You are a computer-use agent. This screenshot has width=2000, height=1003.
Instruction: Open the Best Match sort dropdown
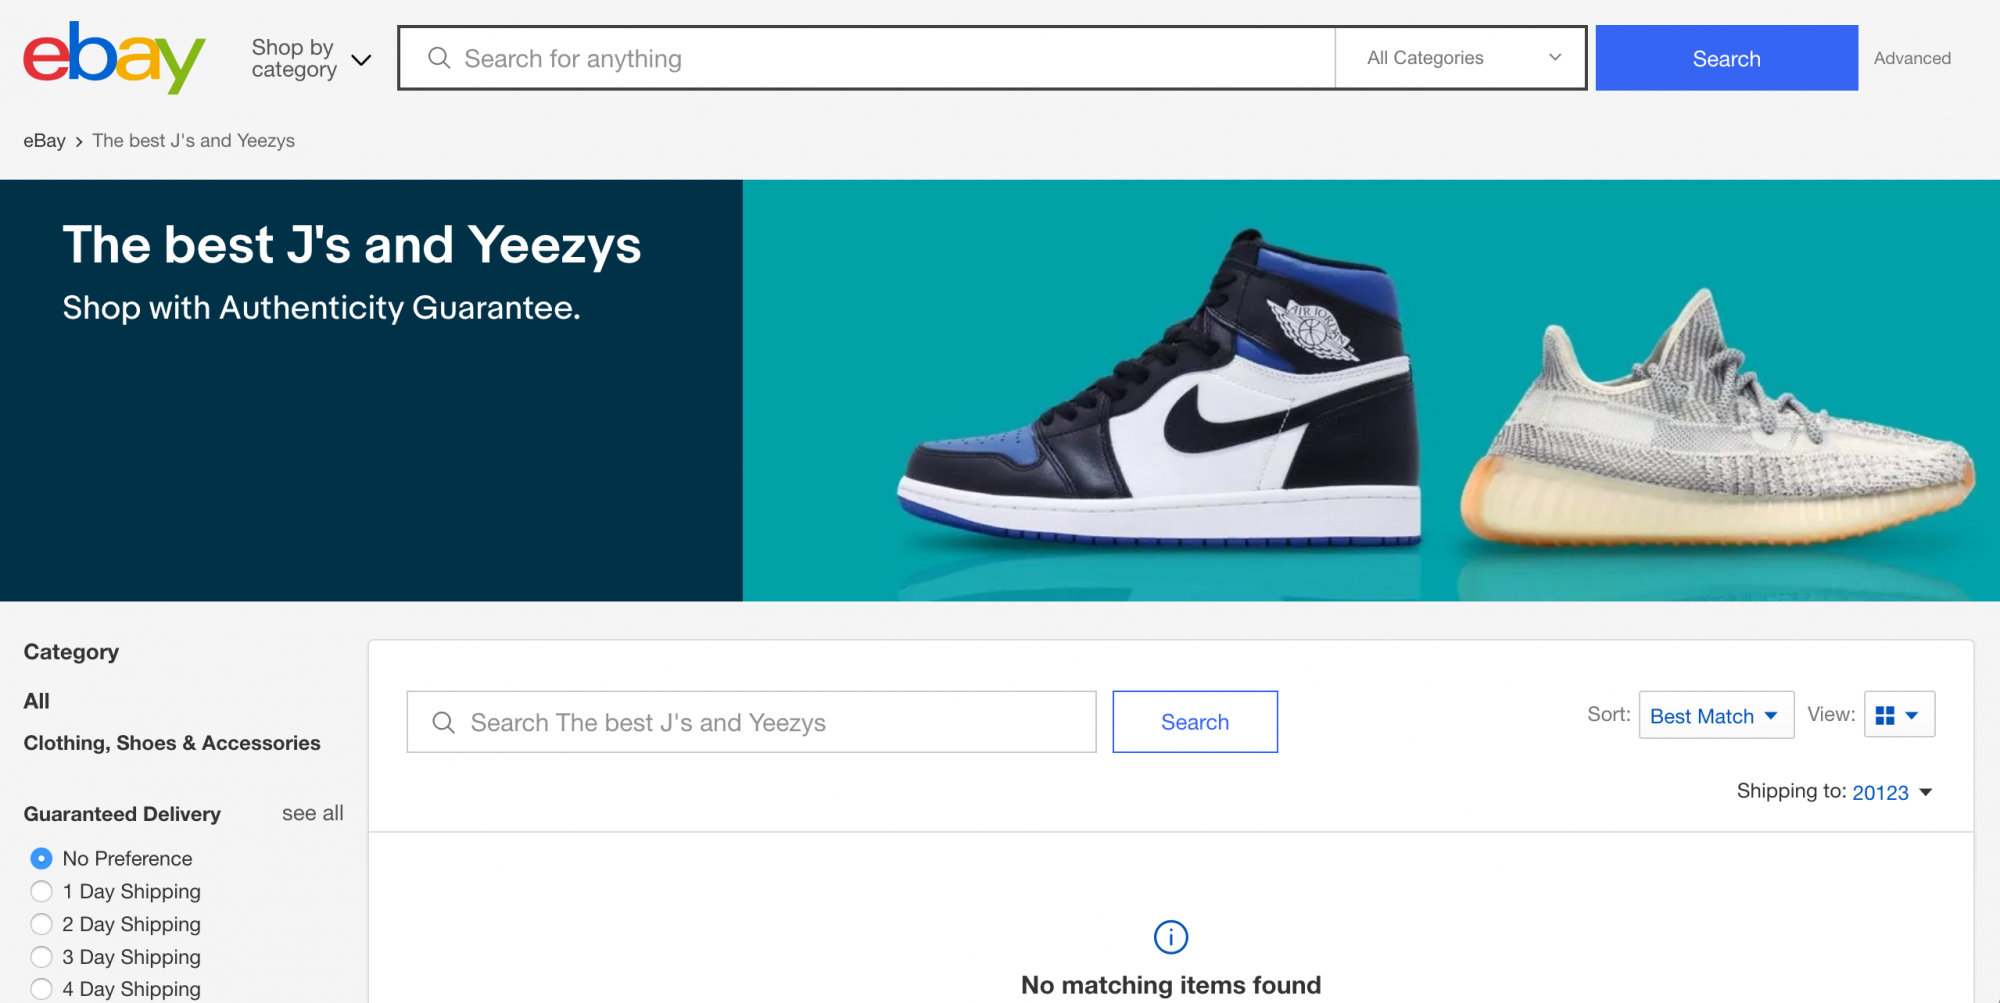coord(1715,716)
